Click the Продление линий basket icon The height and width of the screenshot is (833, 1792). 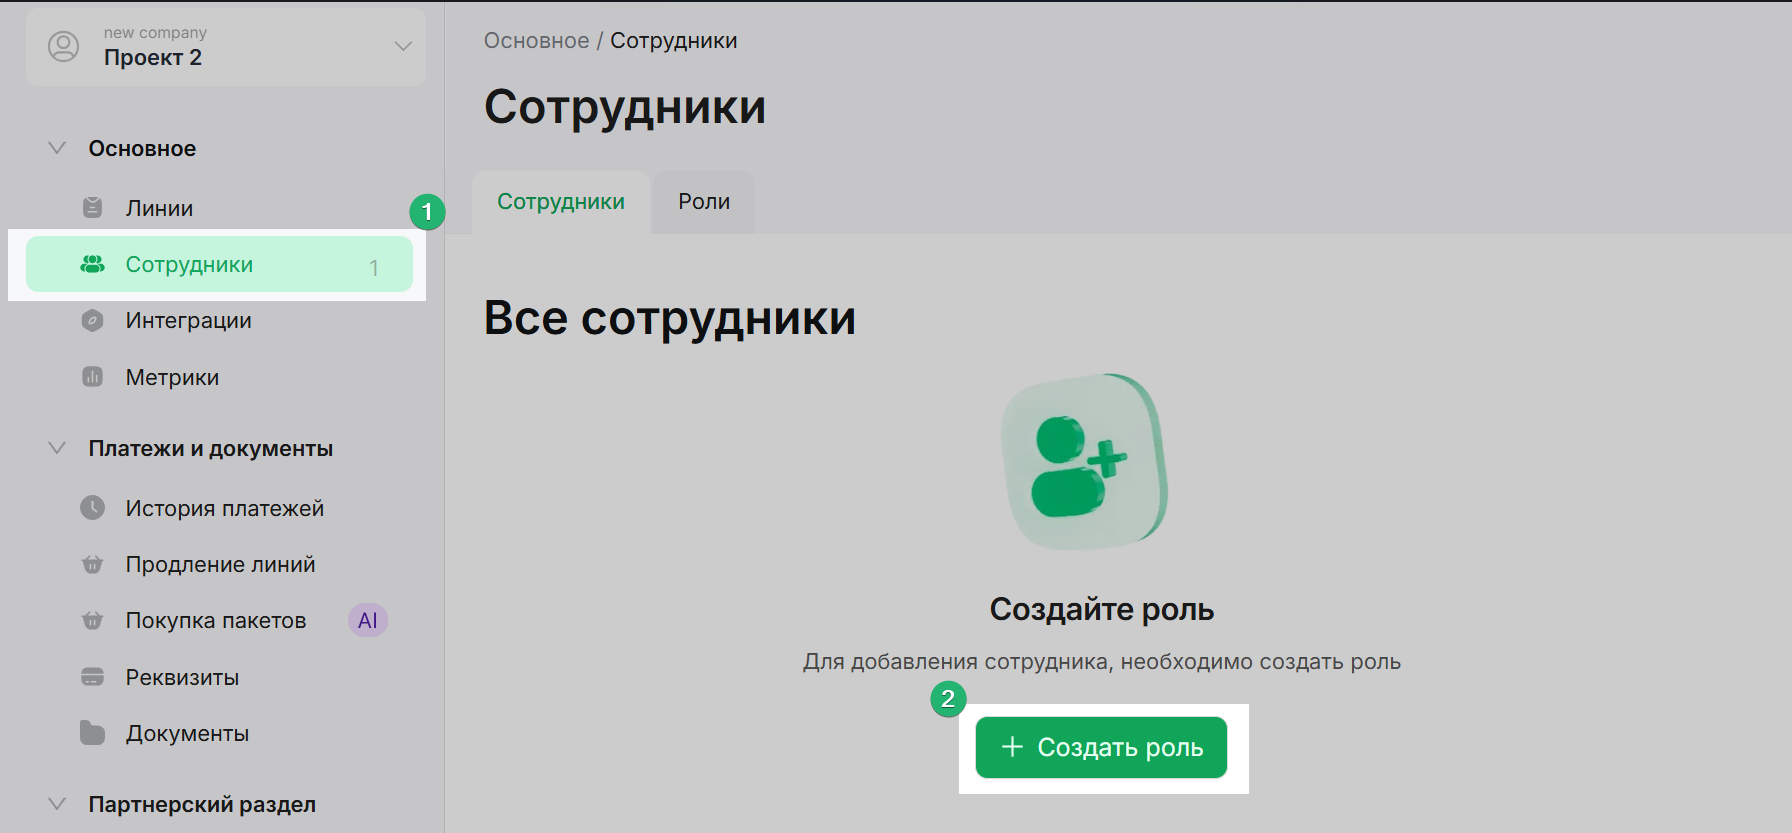92,564
